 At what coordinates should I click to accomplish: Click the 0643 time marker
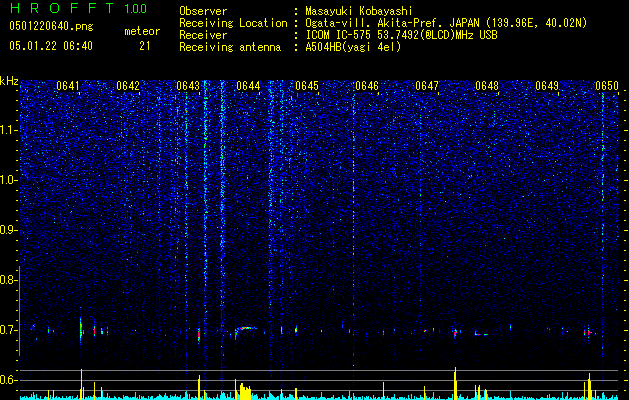(x=188, y=86)
